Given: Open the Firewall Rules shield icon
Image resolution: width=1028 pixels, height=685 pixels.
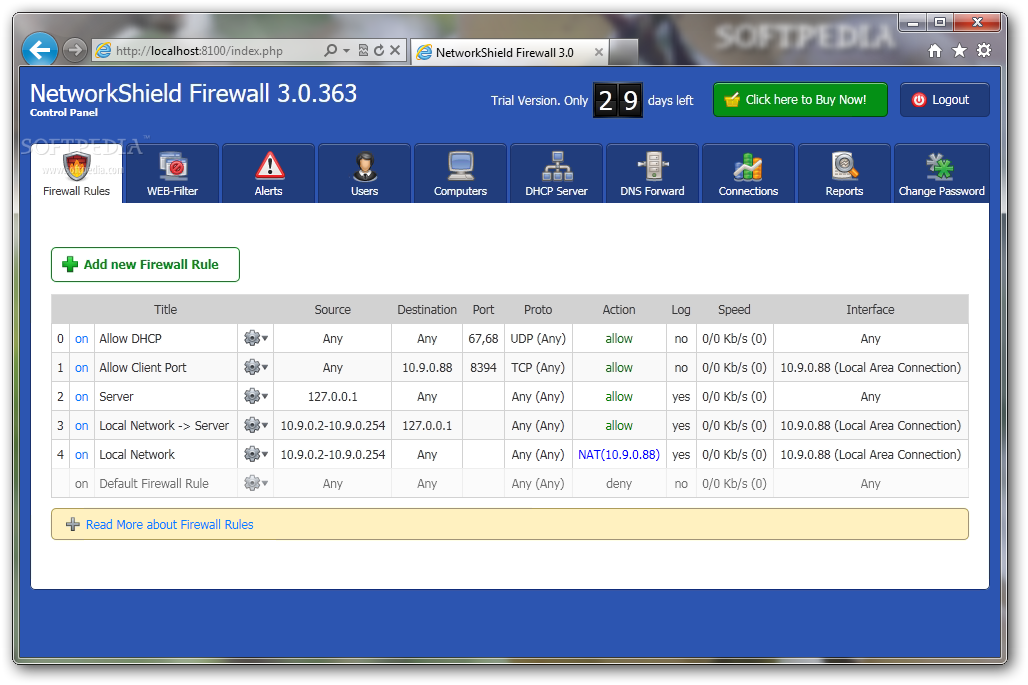Looking at the screenshot, I should 76,166.
